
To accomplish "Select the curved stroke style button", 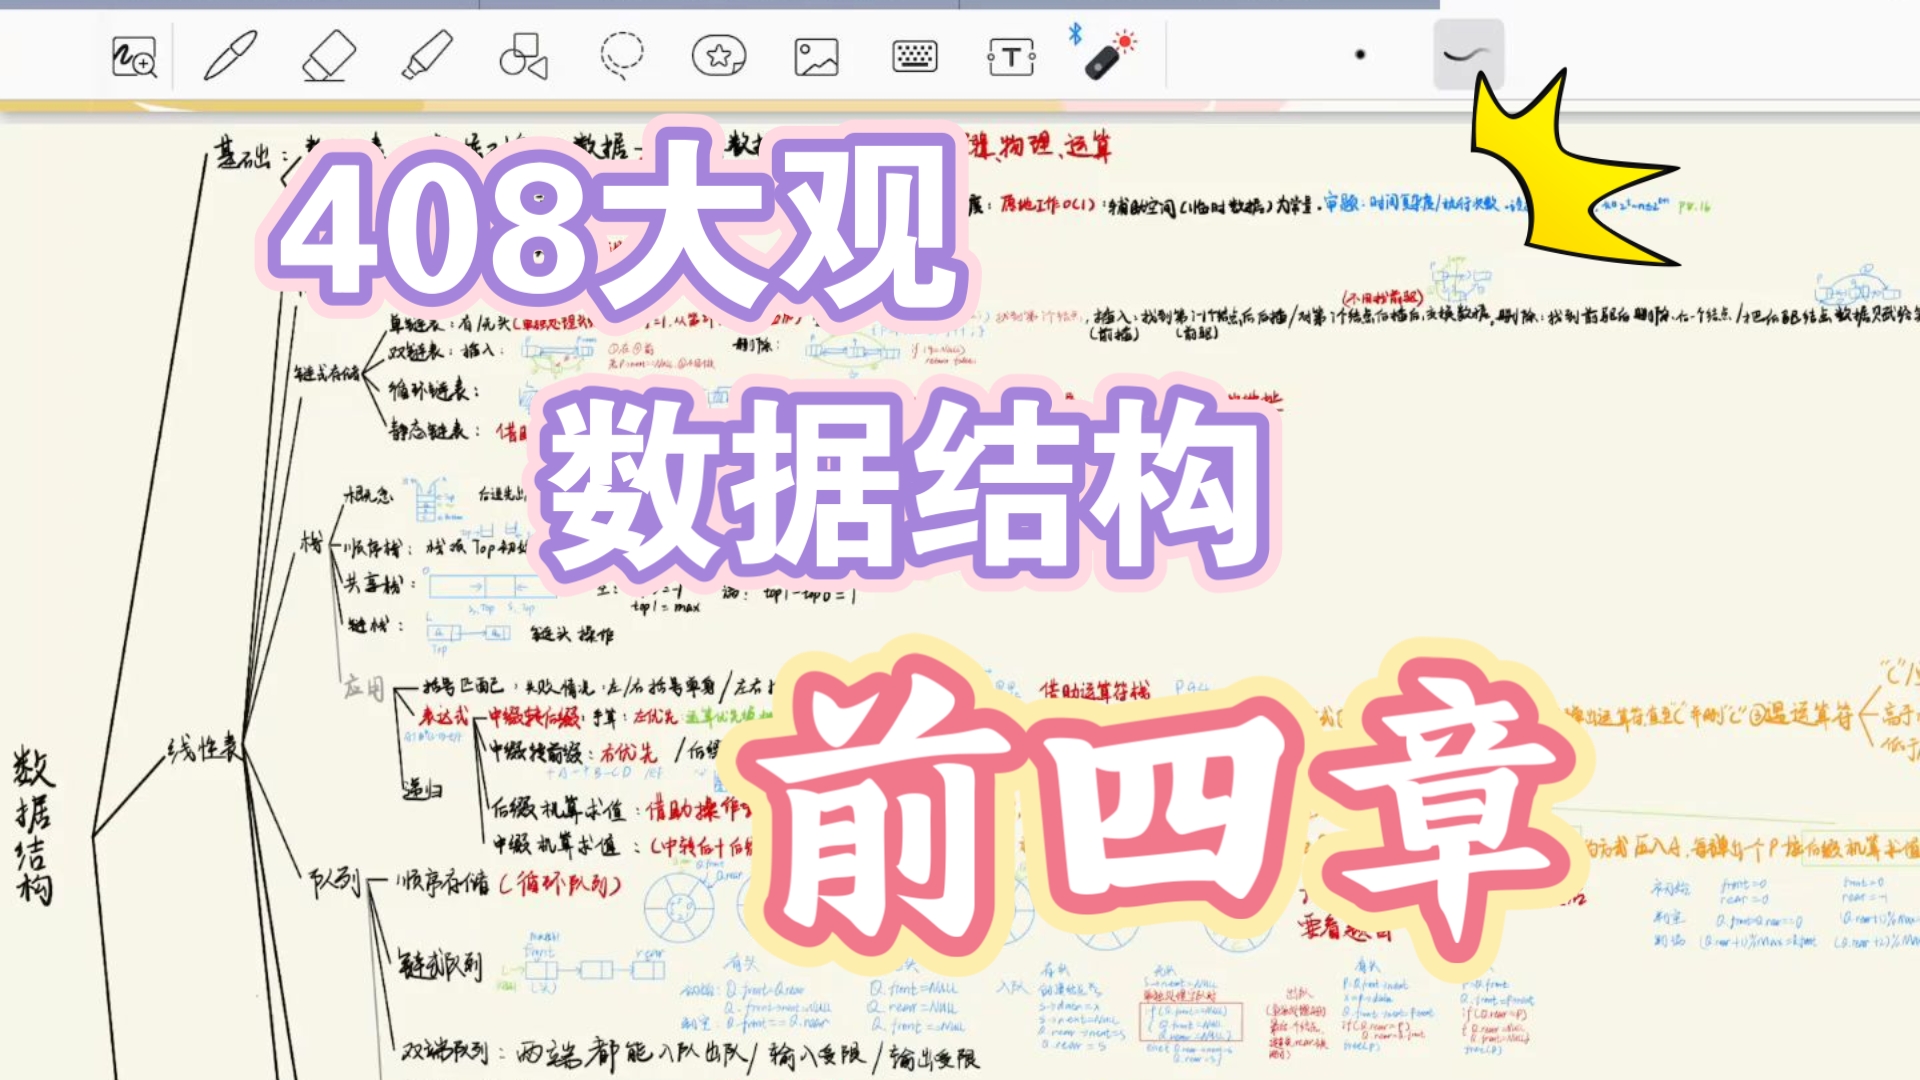I will click(x=1468, y=55).
